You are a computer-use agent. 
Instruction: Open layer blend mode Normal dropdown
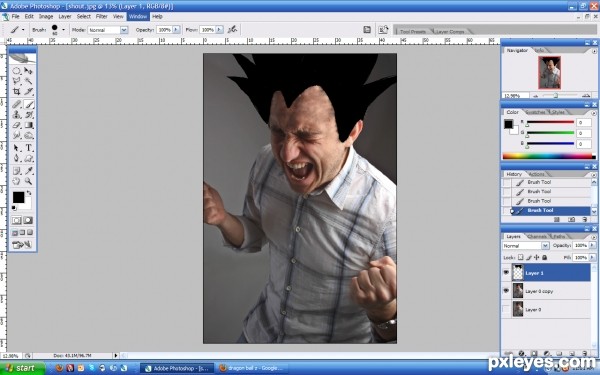click(545, 246)
